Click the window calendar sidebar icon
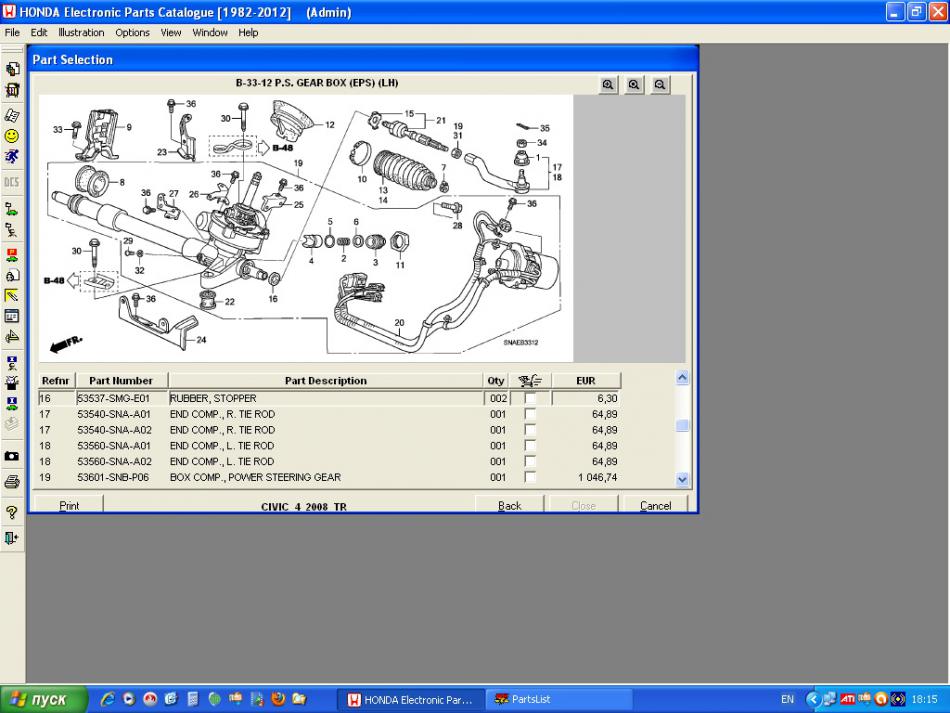The height and width of the screenshot is (713, 950). [x=12, y=316]
